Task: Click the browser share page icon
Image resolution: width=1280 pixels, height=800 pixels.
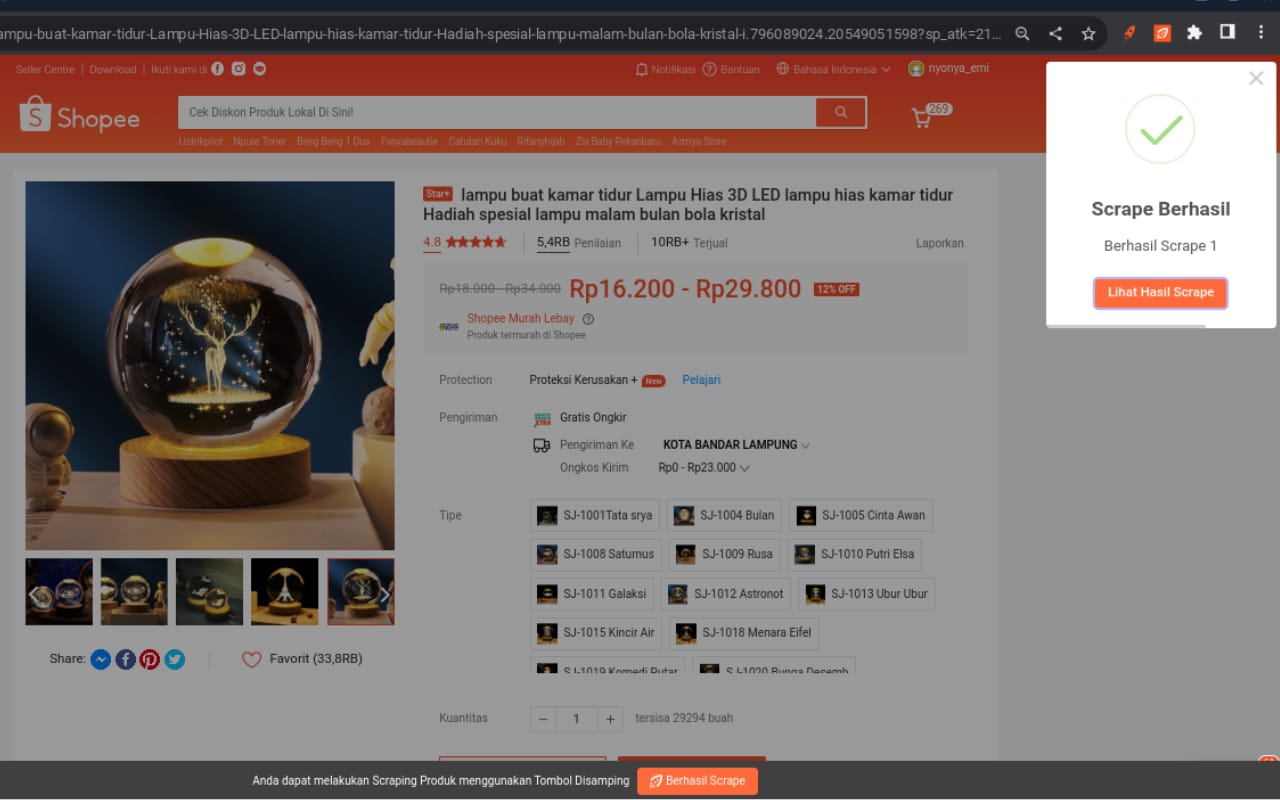Action: click(x=1055, y=33)
